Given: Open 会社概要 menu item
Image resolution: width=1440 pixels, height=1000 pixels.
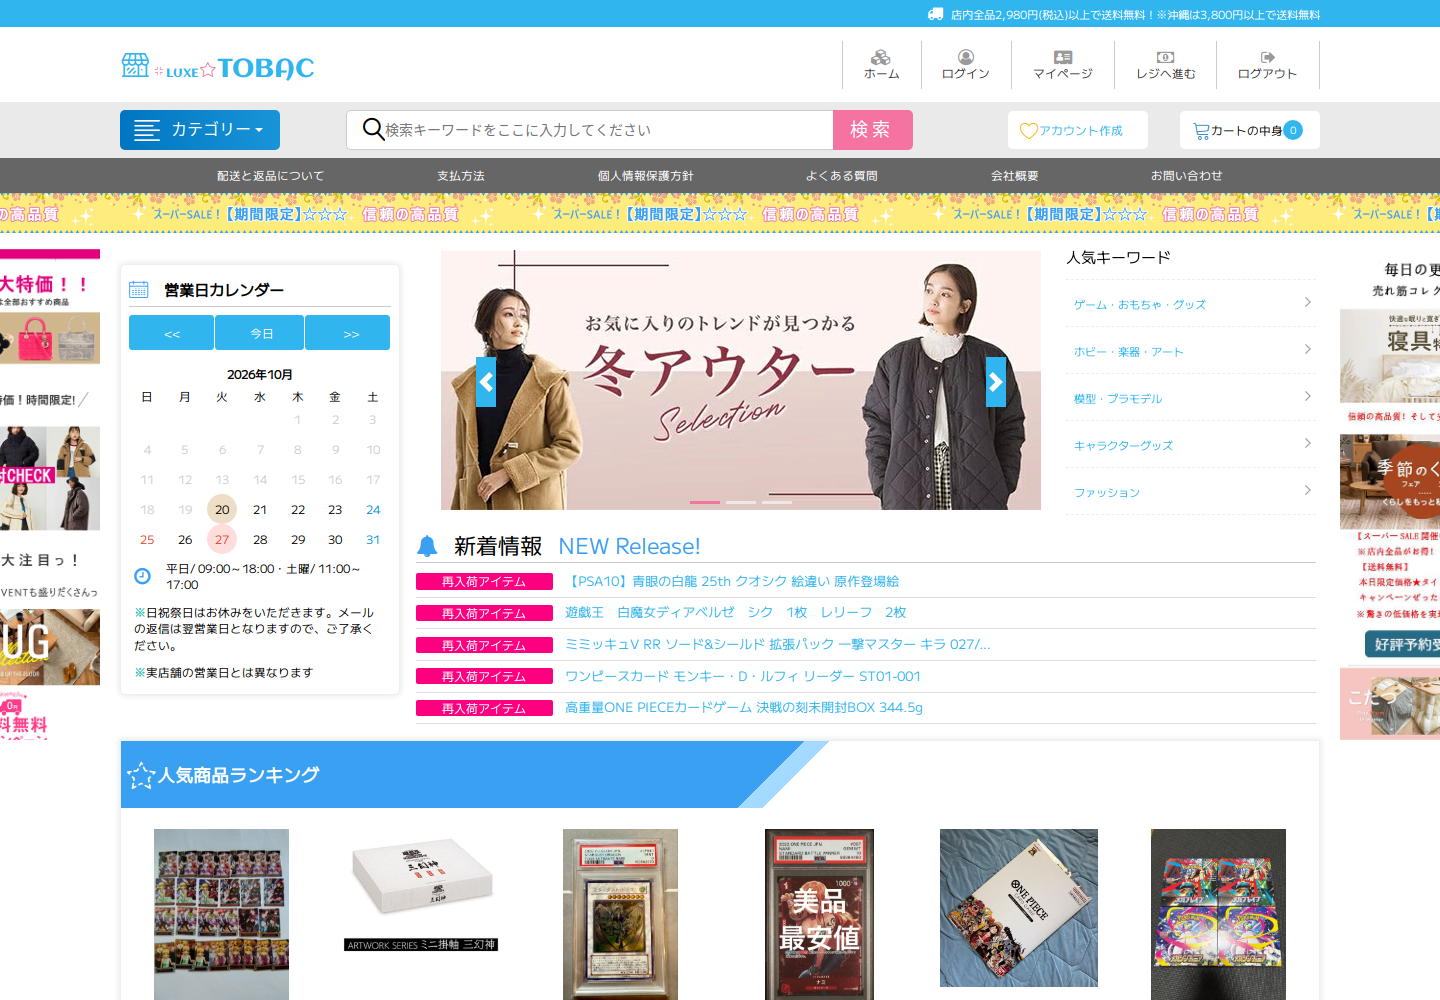Looking at the screenshot, I should (x=1015, y=176).
